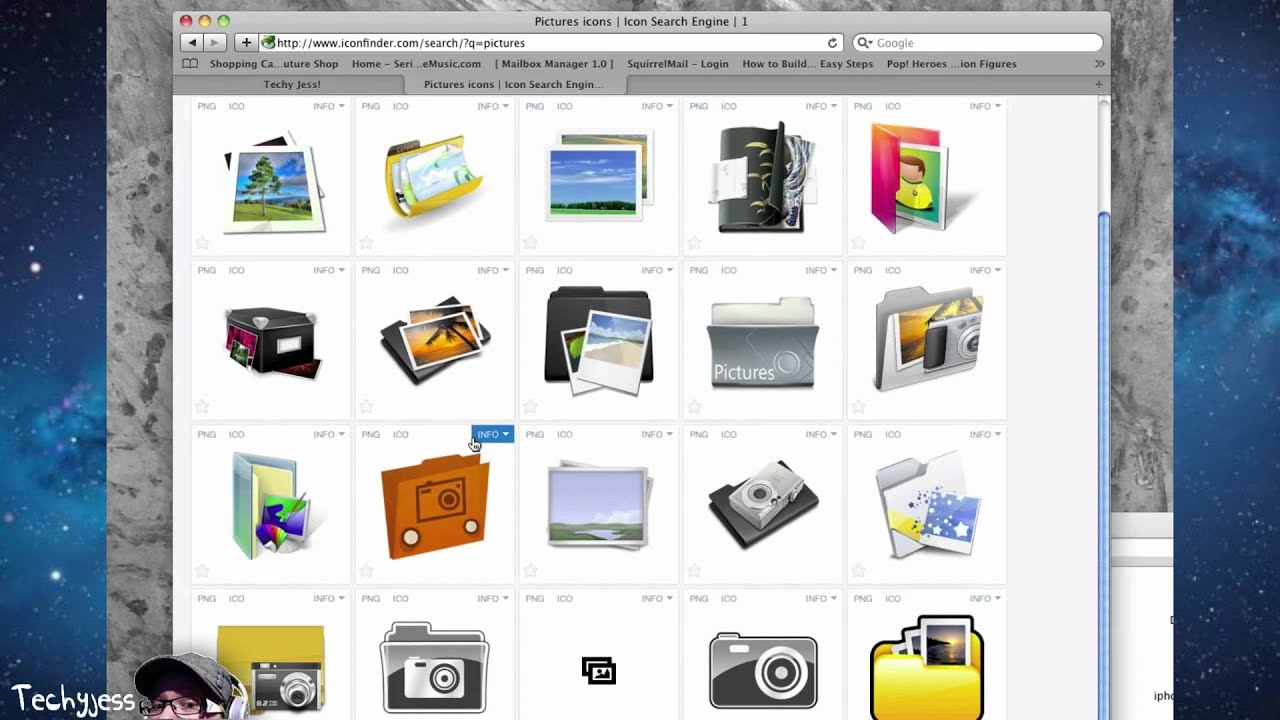Download PNG of the lake landscape photo stack

pyautogui.click(x=535, y=434)
